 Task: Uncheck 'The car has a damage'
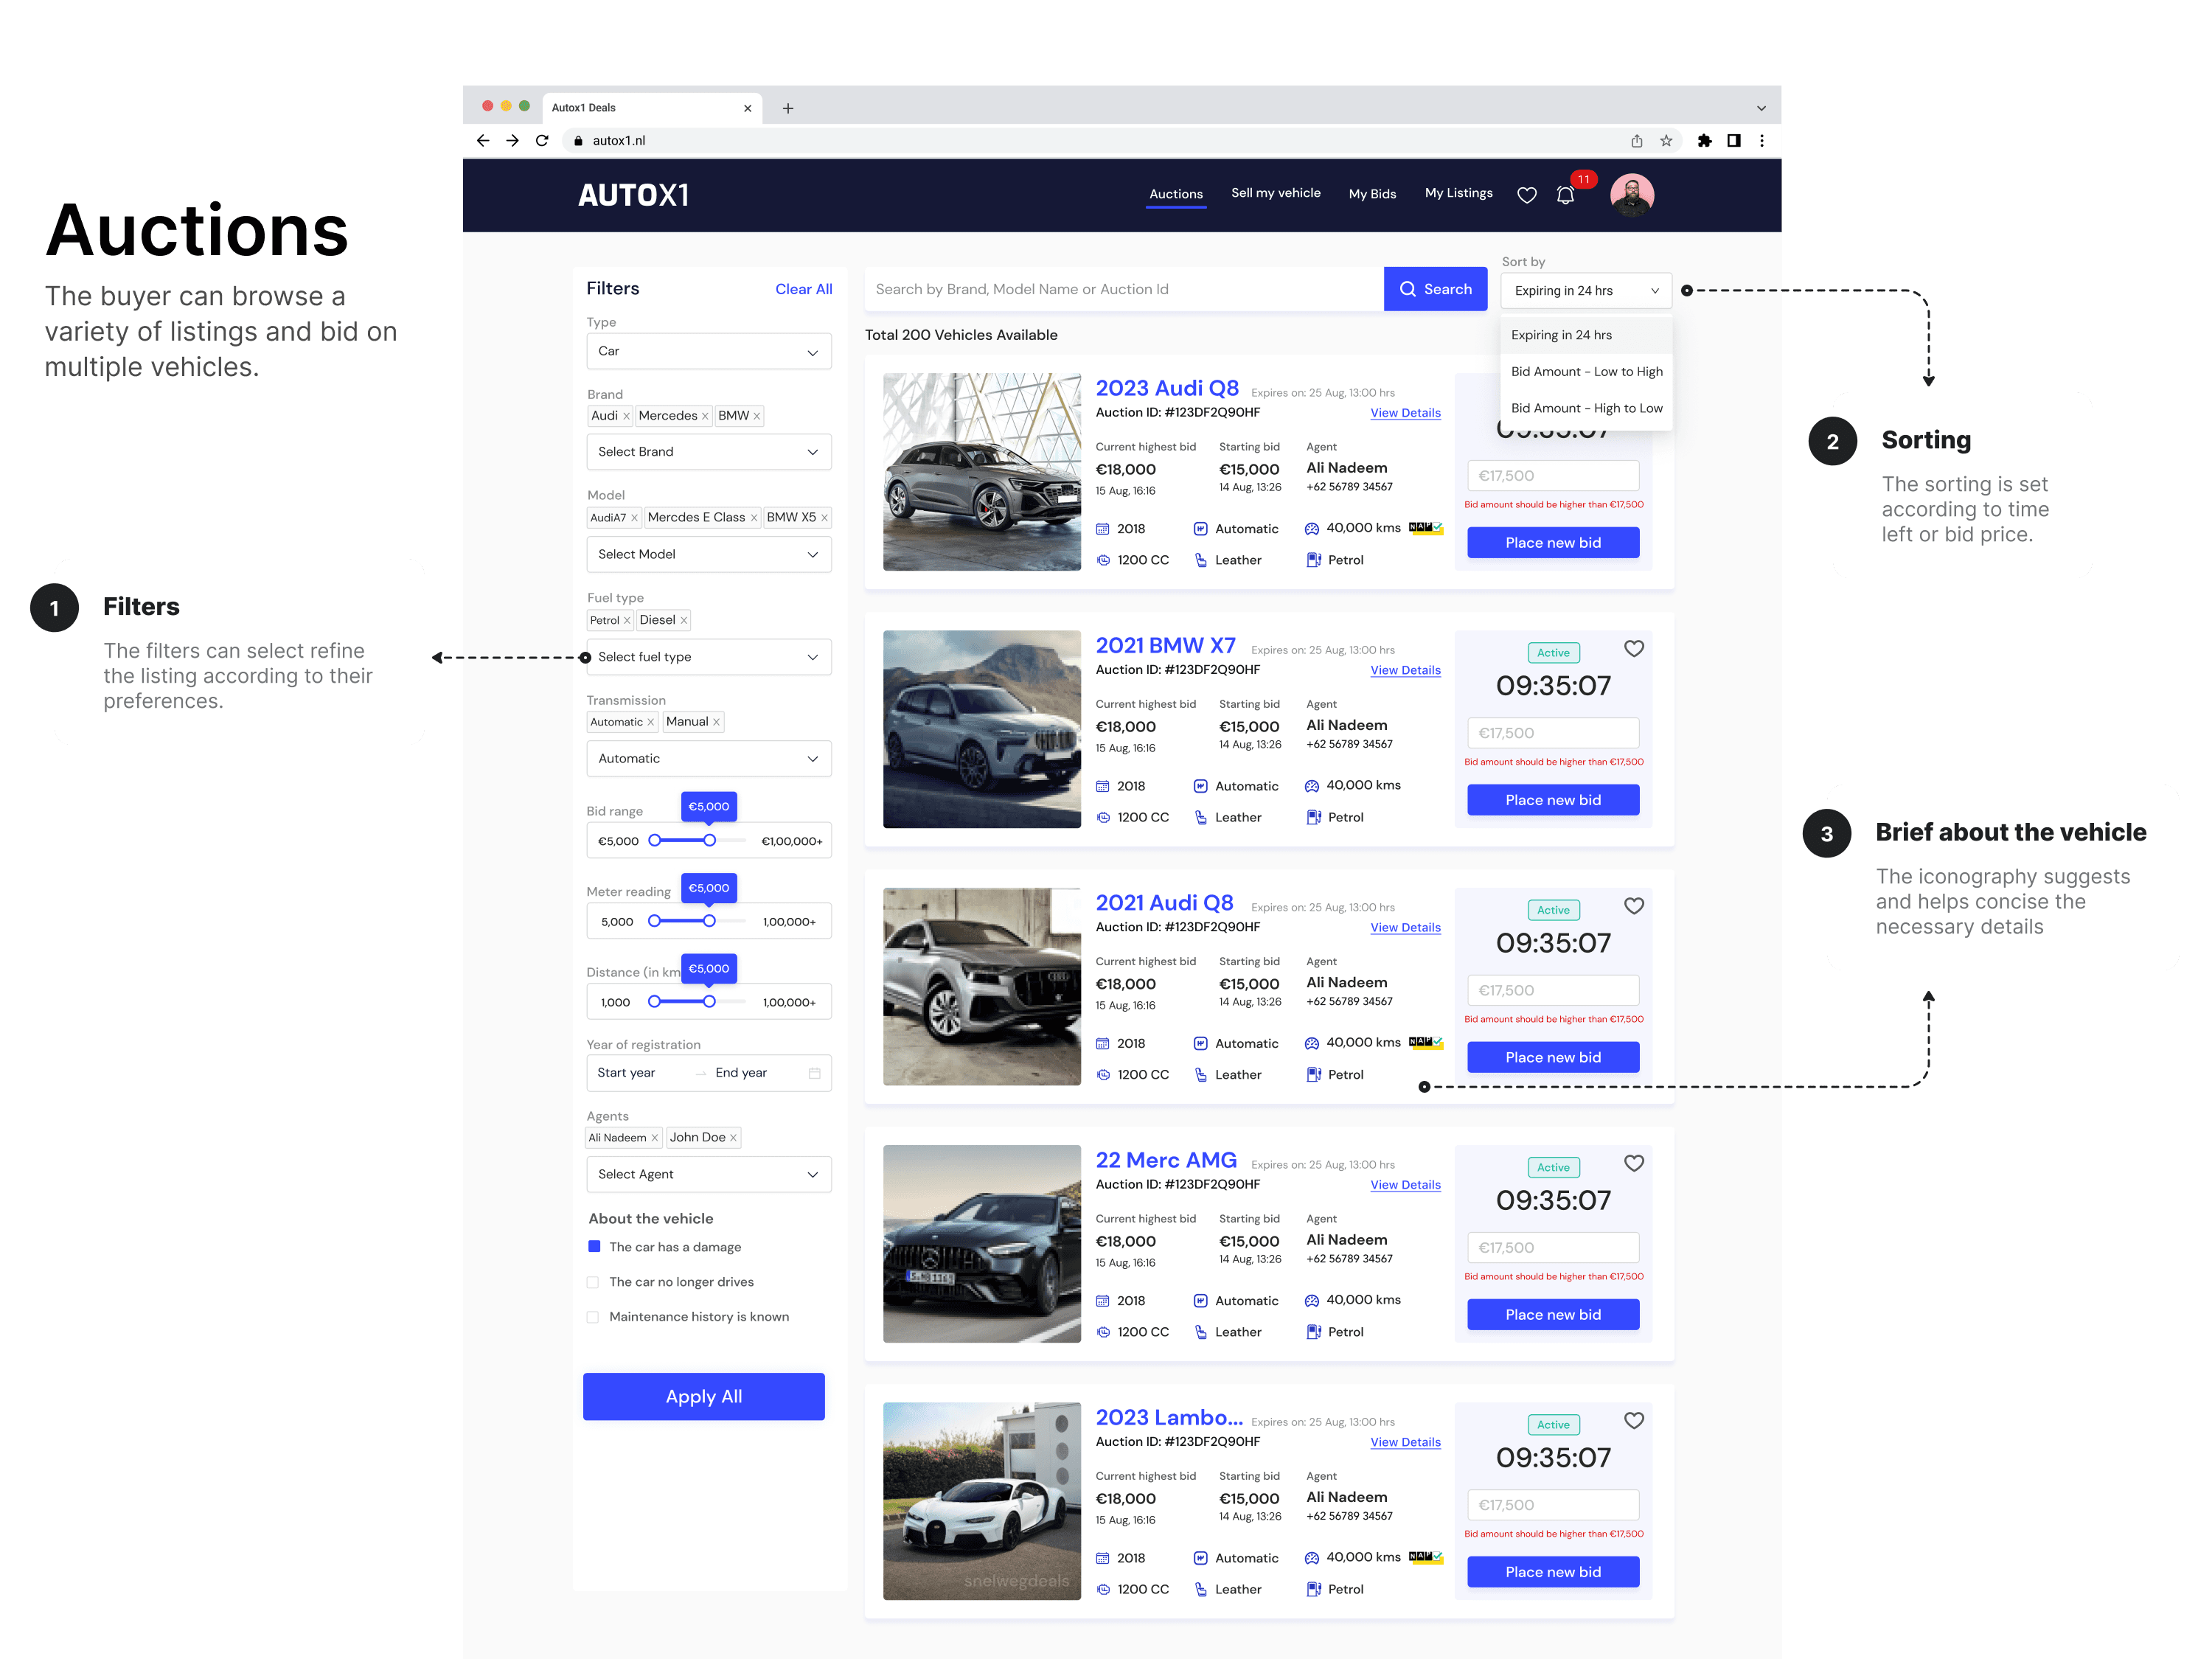coord(594,1247)
